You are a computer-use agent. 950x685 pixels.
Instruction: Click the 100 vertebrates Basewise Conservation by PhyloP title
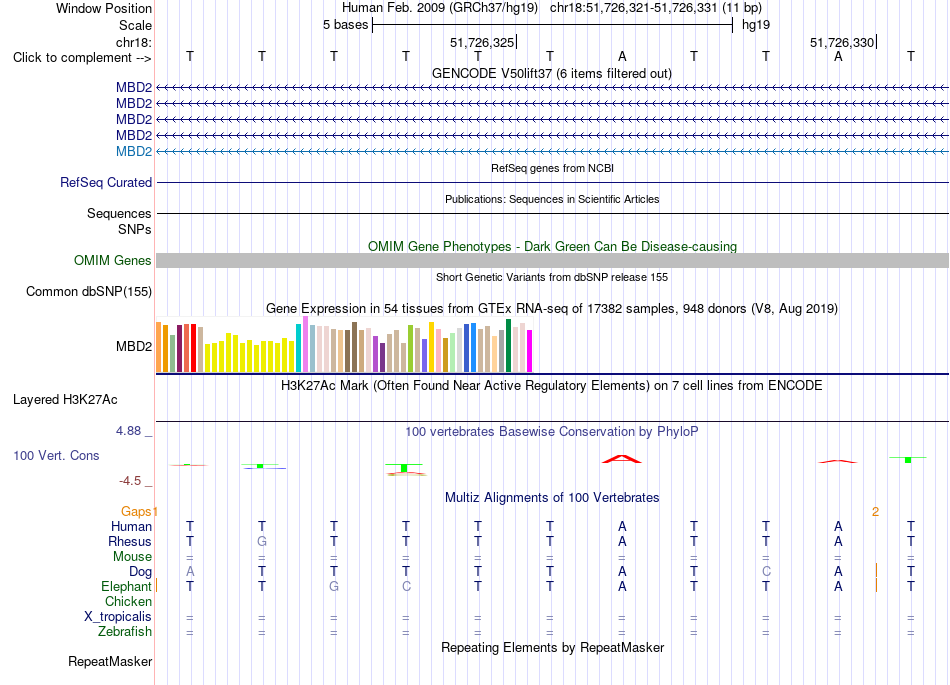coord(551,432)
